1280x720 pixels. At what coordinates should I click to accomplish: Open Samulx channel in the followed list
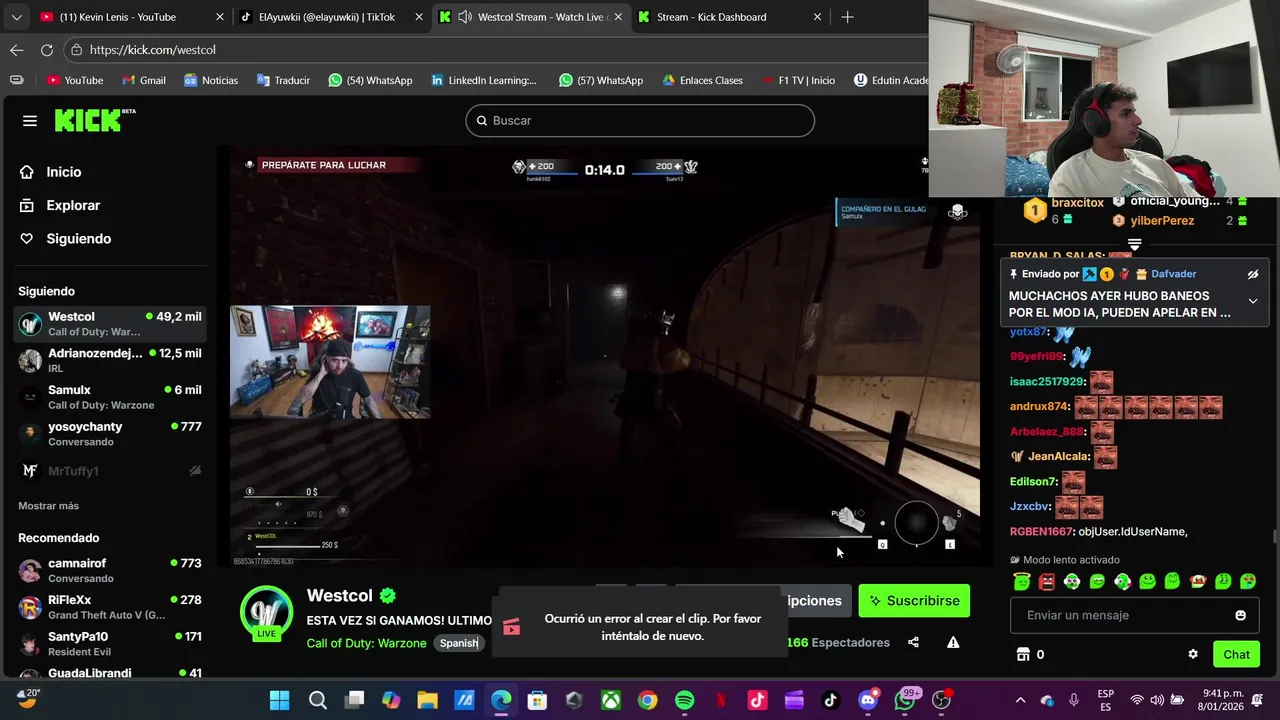point(110,397)
